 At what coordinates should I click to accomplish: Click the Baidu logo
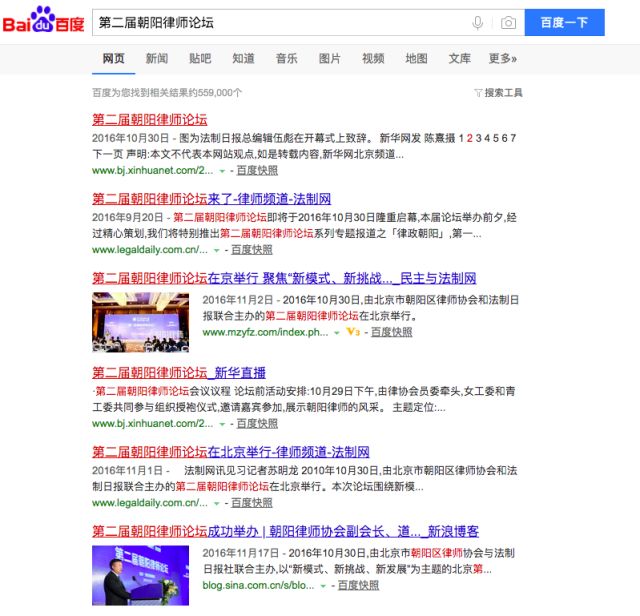click(x=43, y=20)
